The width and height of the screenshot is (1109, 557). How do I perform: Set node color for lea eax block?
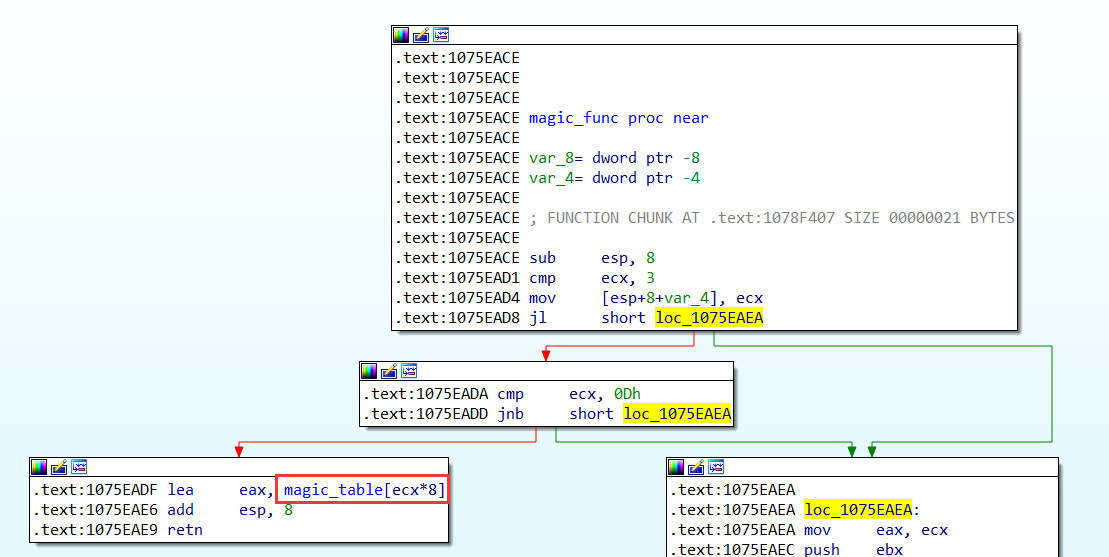[x=39, y=467]
